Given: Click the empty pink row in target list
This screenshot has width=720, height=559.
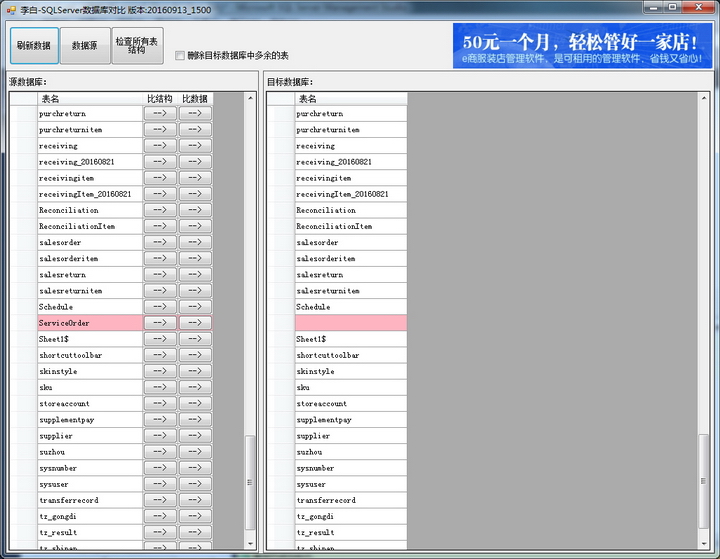Looking at the screenshot, I should pos(351,323).
